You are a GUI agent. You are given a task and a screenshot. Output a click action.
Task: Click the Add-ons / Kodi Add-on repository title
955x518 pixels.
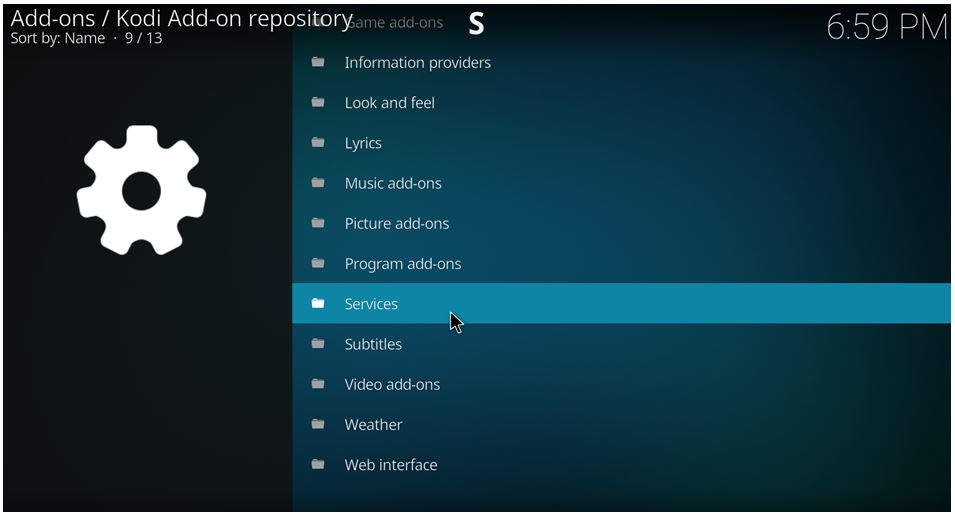coord(181,18)
